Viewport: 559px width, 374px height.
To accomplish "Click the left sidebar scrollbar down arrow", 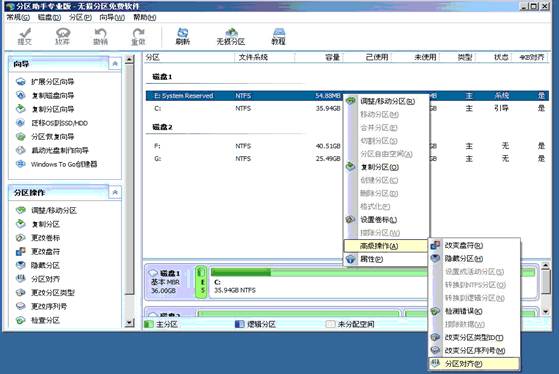I will pos(129,323).
